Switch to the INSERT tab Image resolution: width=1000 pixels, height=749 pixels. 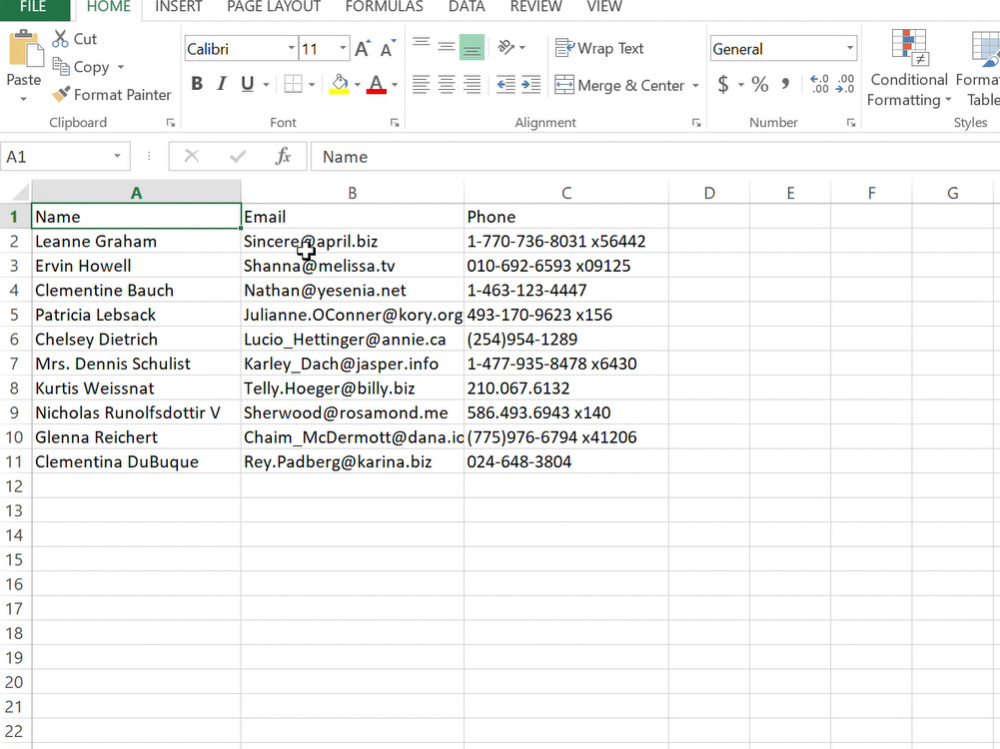[x=179, y=7]
